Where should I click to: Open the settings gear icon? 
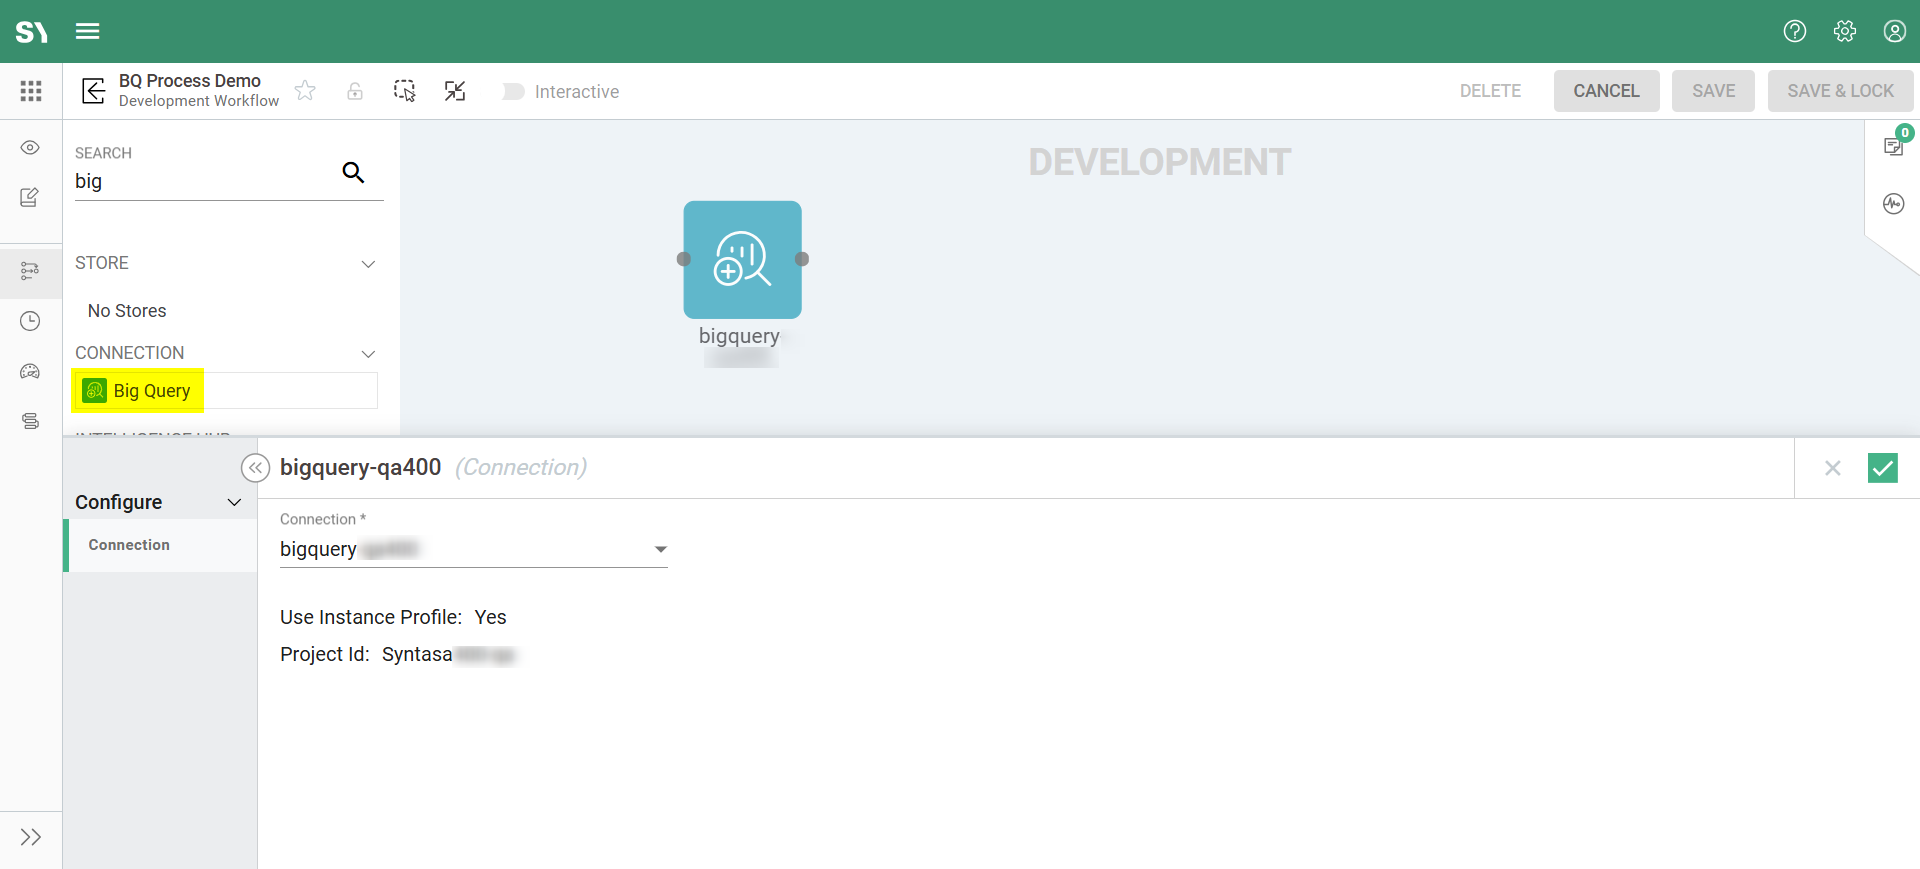click(x=1845, y=31)
